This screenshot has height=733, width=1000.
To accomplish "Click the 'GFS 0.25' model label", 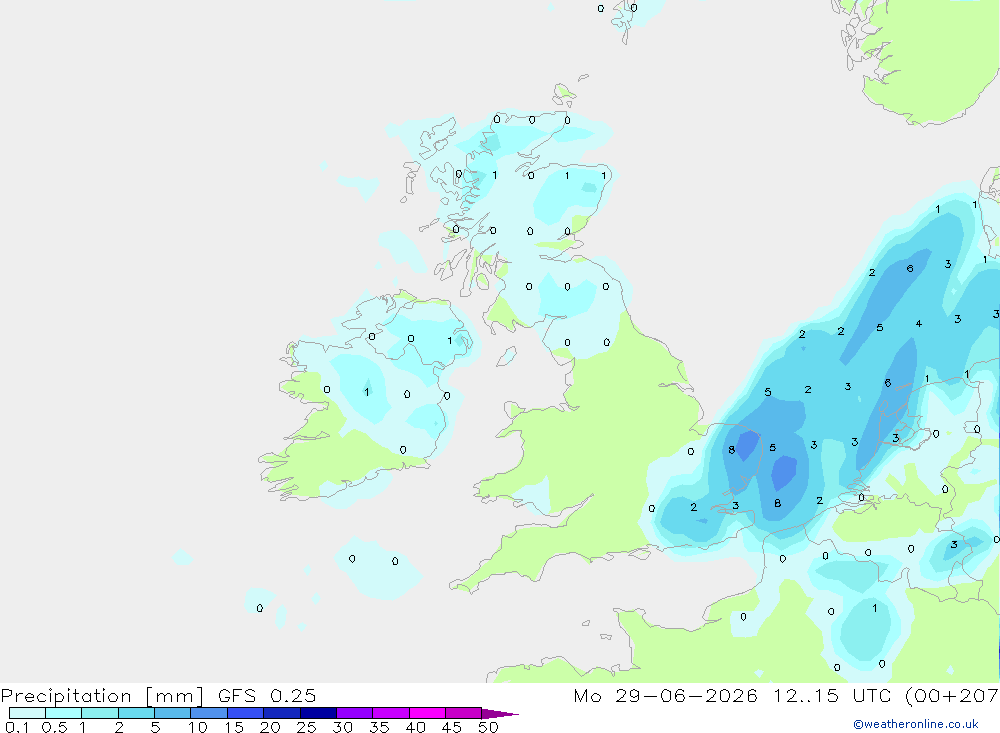I will (267, 696).
